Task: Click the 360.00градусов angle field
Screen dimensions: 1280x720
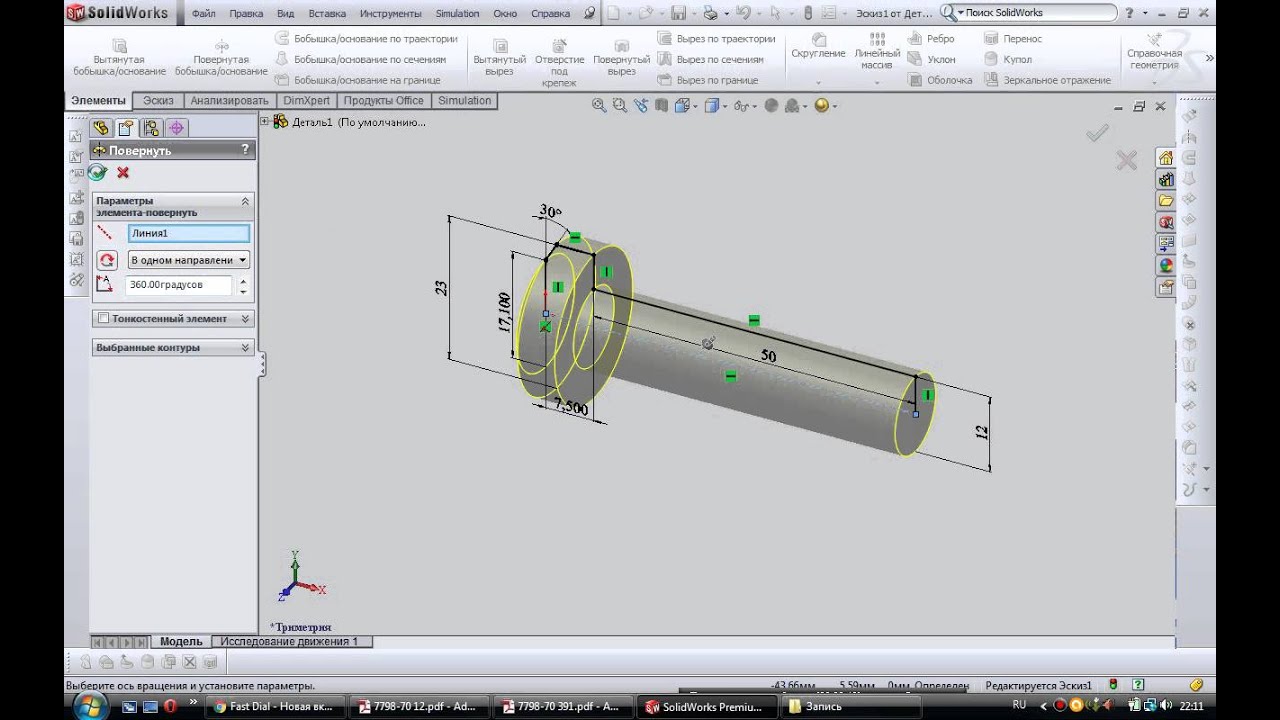Action: coord(180,285)
